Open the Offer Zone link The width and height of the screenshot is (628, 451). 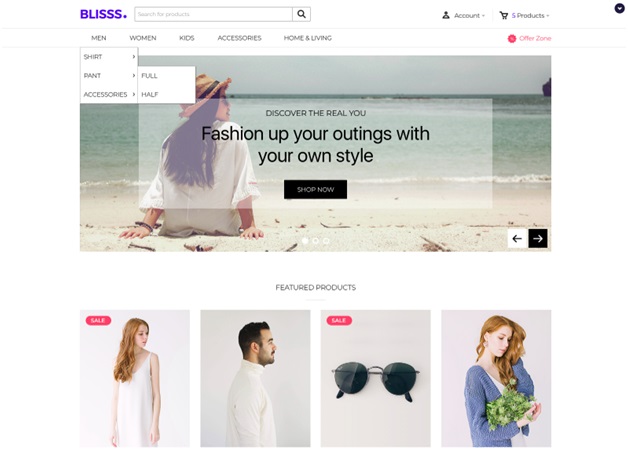535,38
